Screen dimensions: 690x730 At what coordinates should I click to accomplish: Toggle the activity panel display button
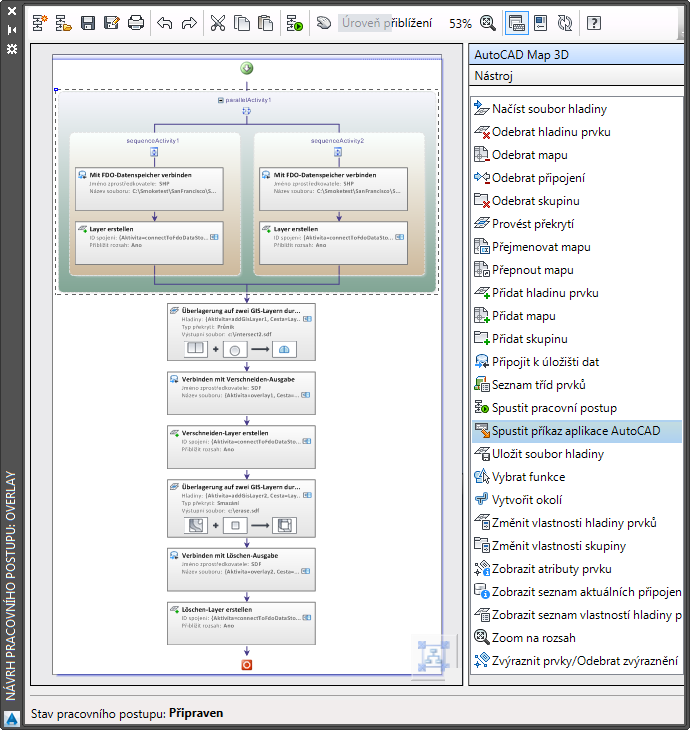pos(517,23)
